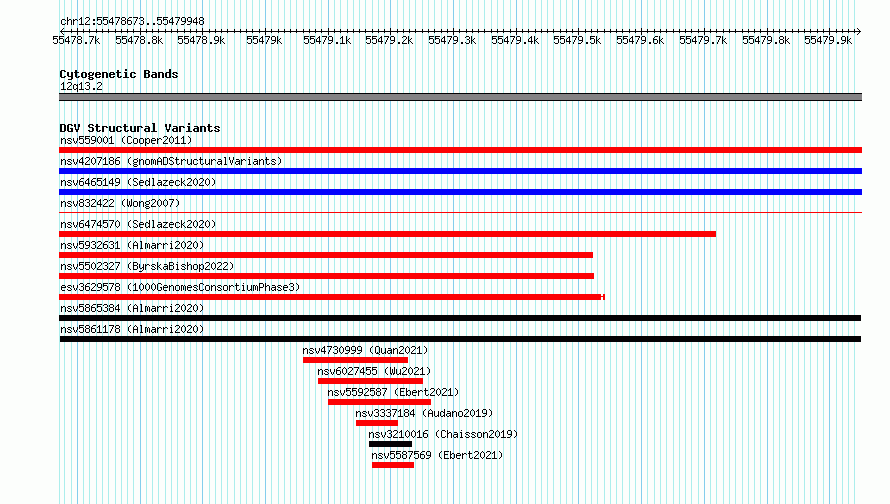
Task: Click the gray 12q13.2 cytogenetic band bar
Action: 460,97
